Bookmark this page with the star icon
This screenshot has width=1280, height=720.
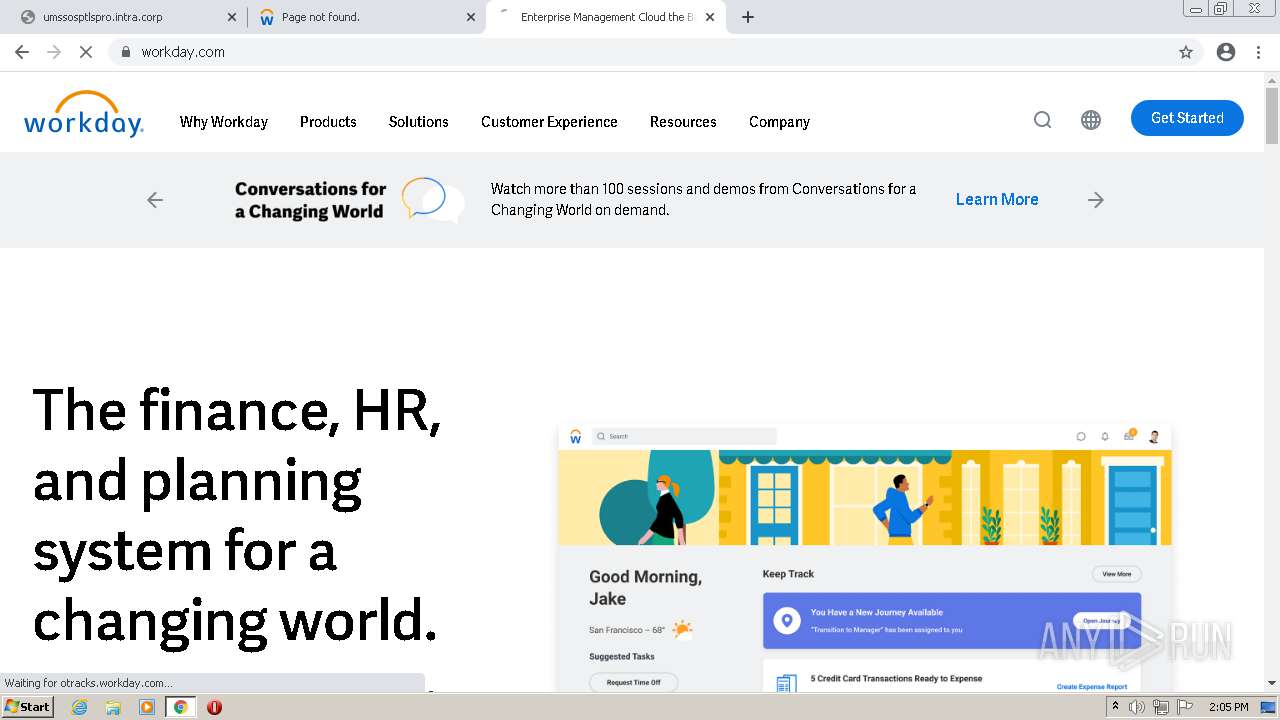click(x=1186, y=52)
